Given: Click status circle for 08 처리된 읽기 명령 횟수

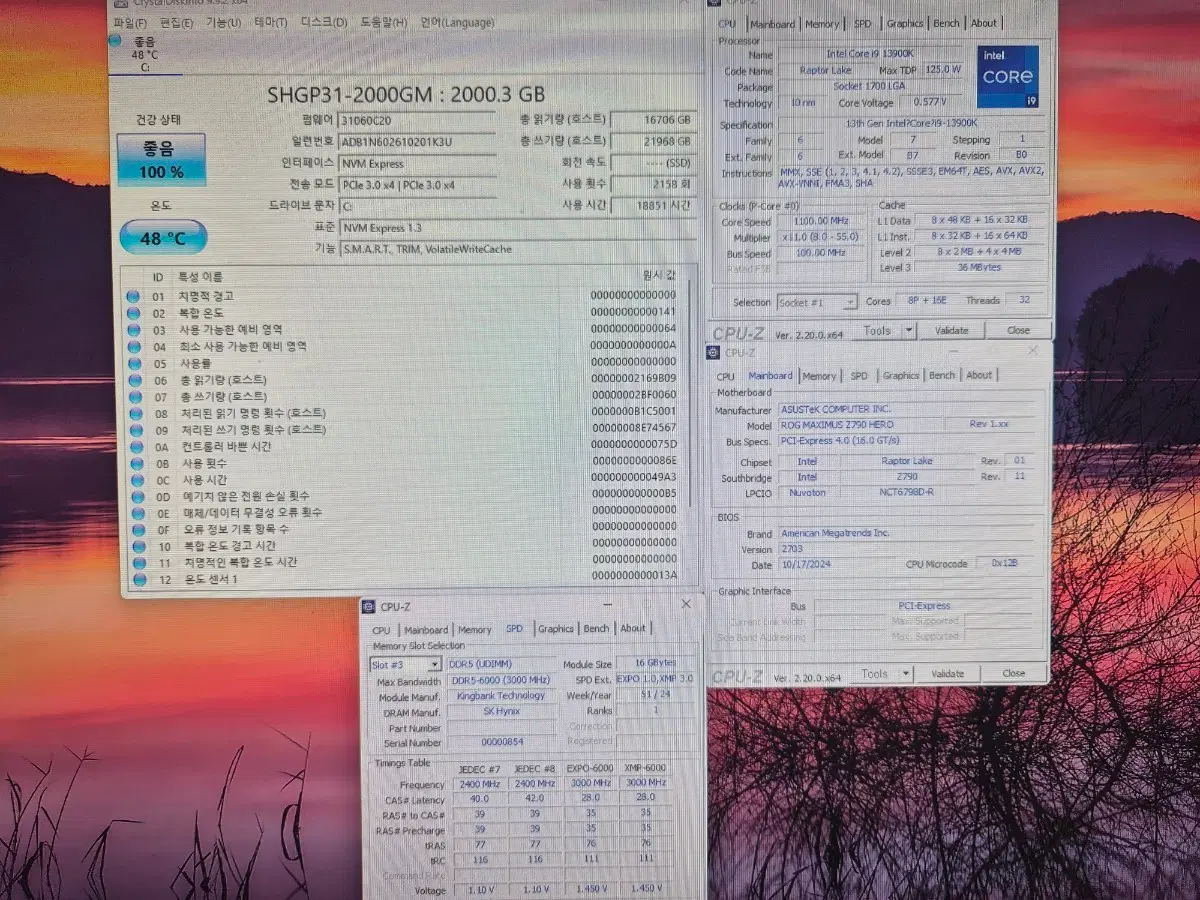Looking at the screenshot, I should click(134, 413).
